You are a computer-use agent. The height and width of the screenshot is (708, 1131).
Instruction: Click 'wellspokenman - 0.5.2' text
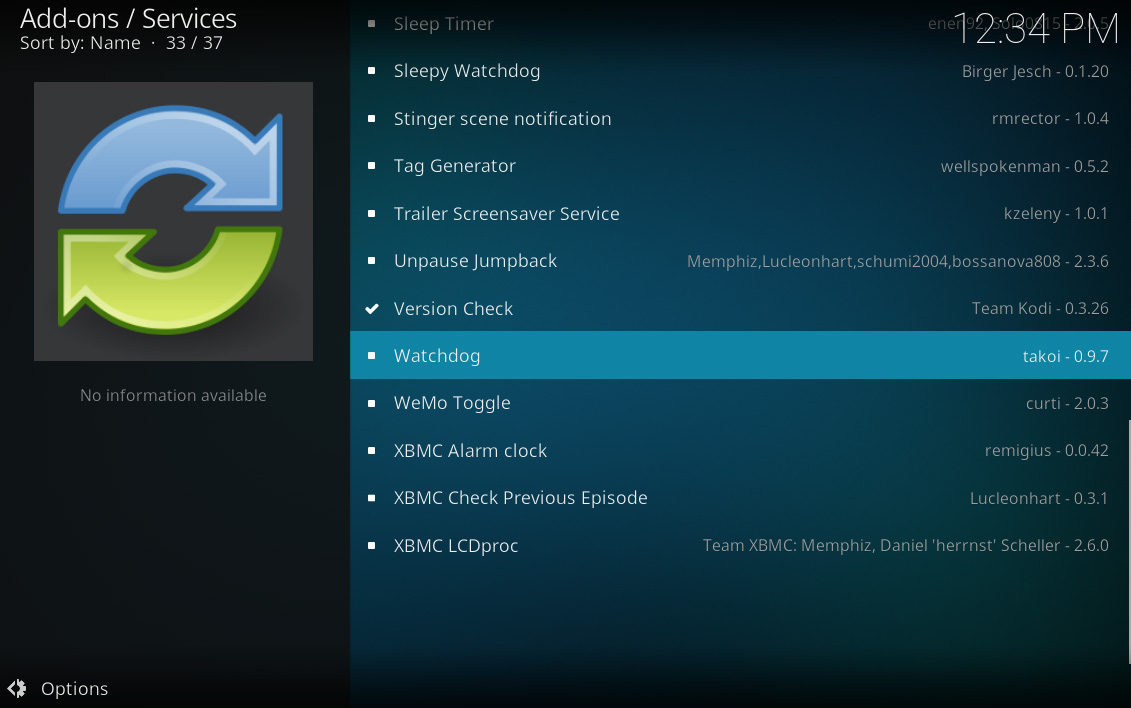coord(1024,167)
